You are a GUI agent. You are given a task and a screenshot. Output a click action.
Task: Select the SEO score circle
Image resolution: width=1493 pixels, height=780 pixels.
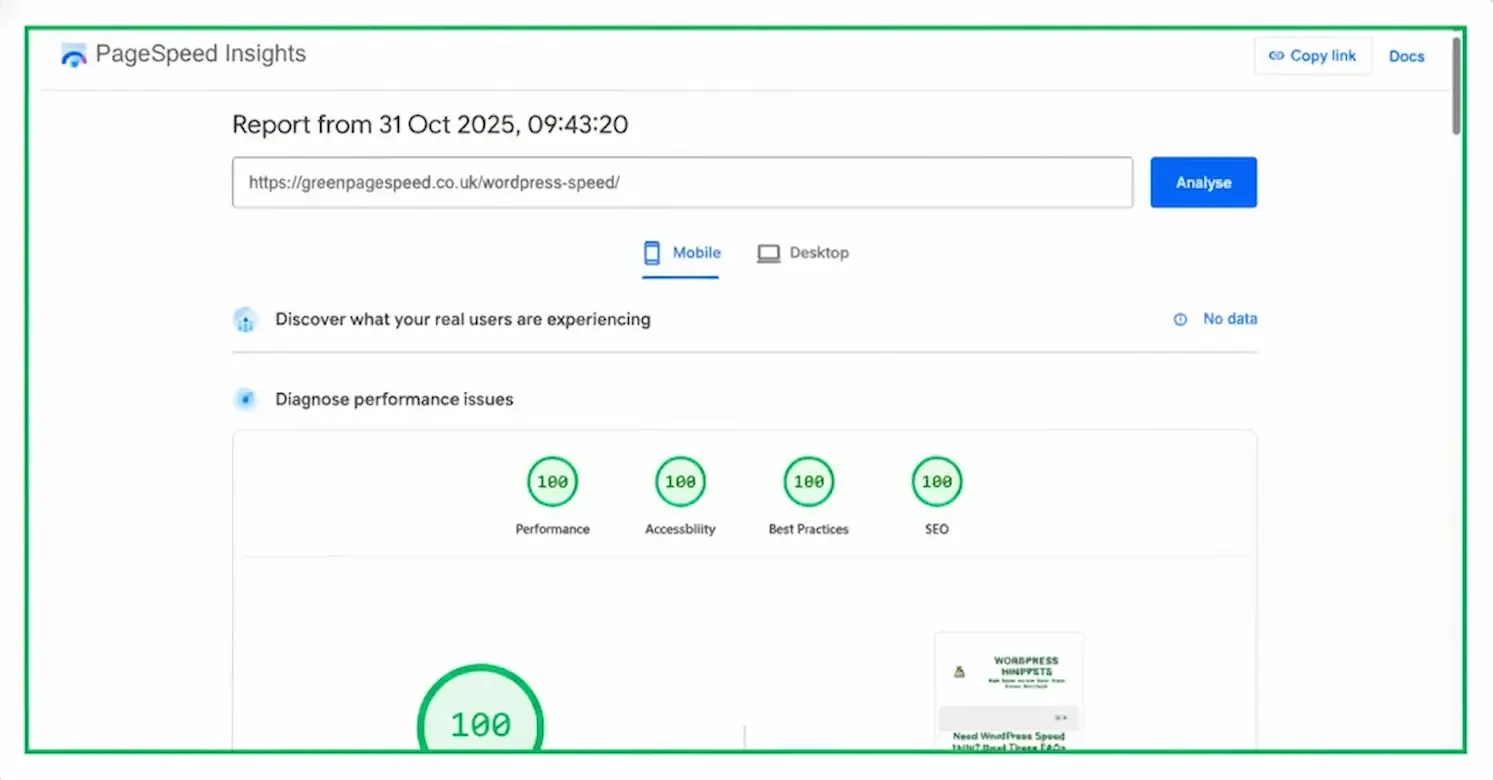coord(936,482)
